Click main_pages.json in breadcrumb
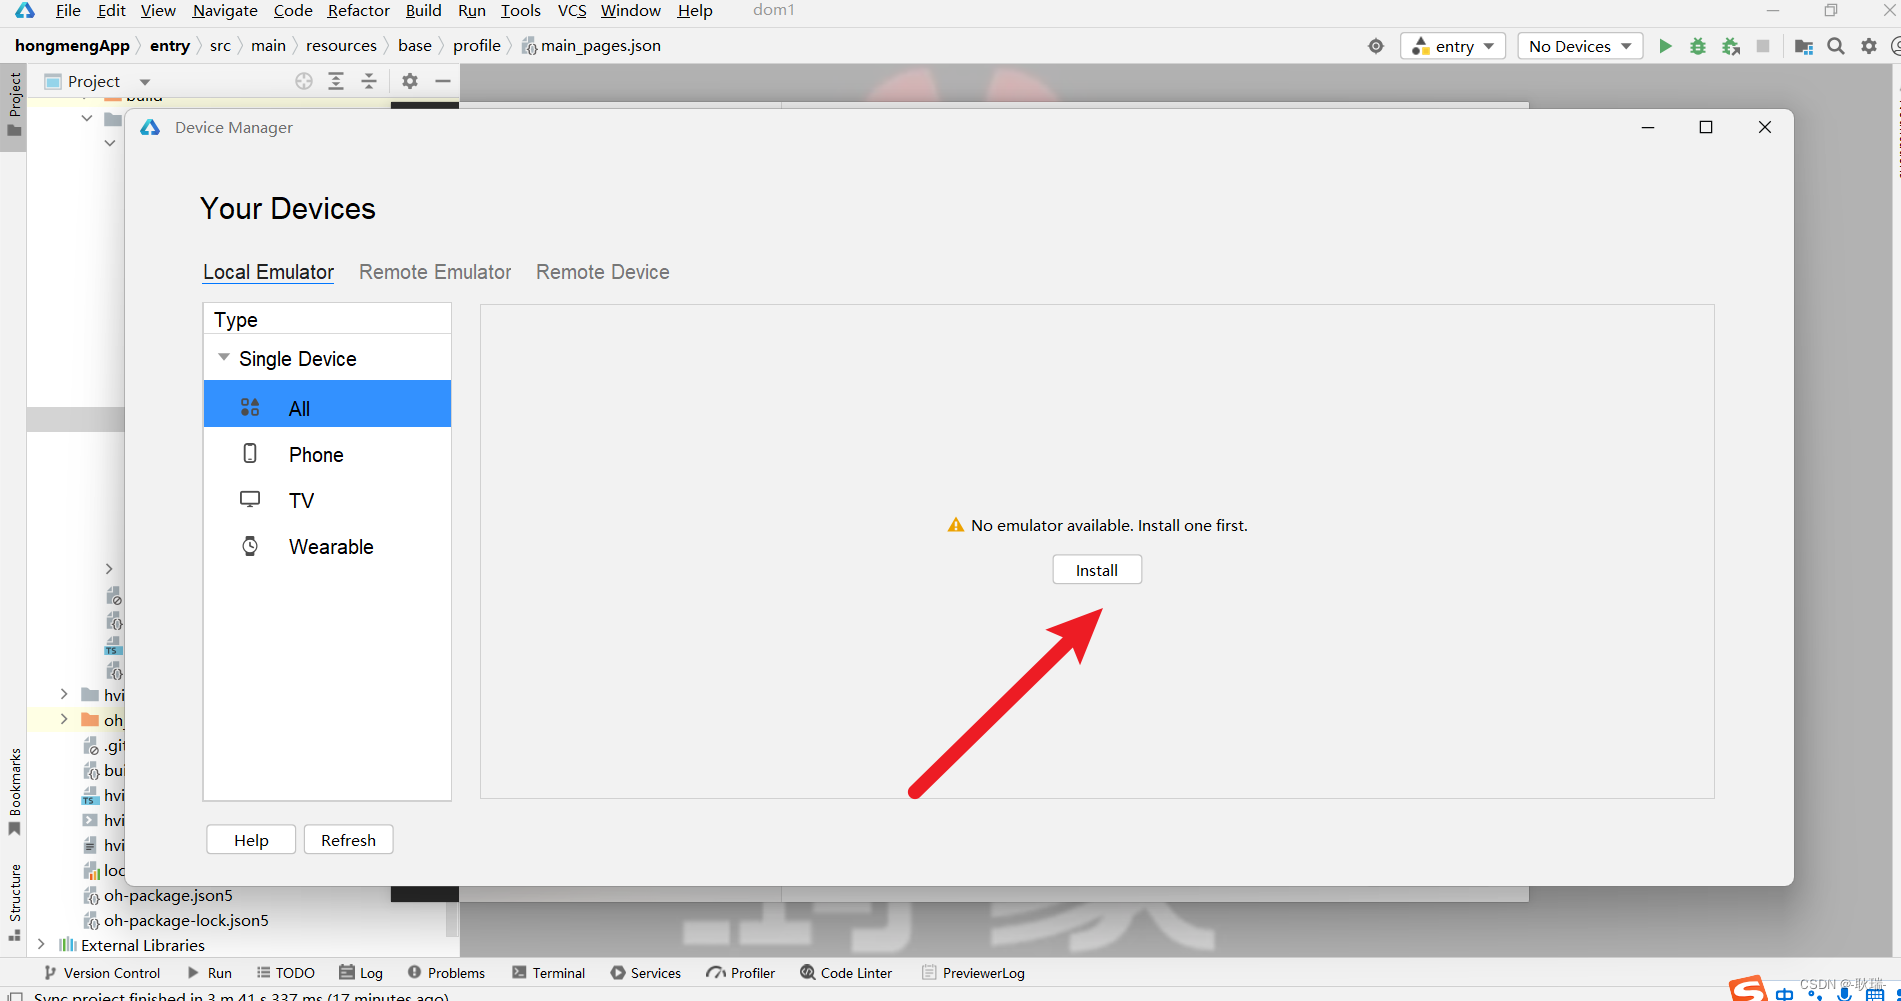This screenshot has width=1901, height=1001. tap(600, 46)
